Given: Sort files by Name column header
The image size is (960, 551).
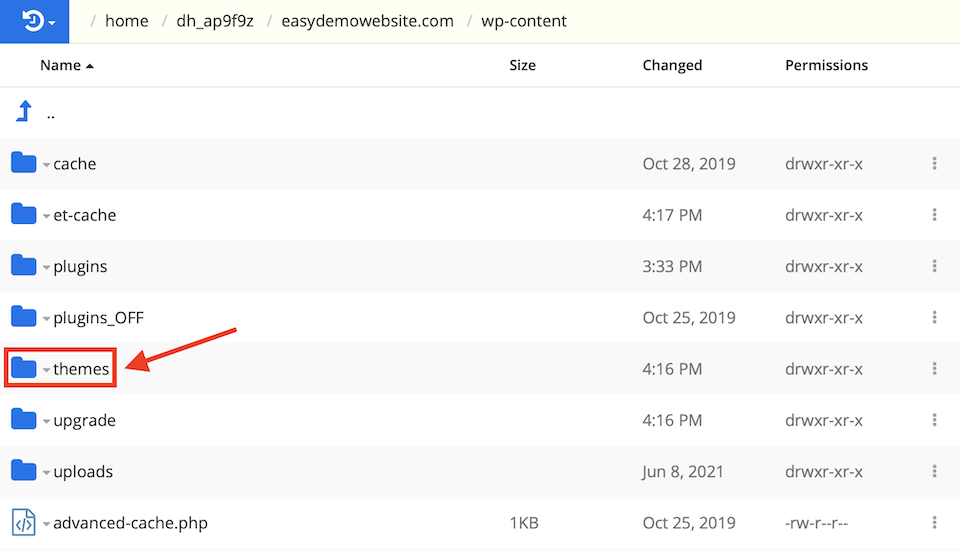Looking at the screenshot, I should 60,65.
